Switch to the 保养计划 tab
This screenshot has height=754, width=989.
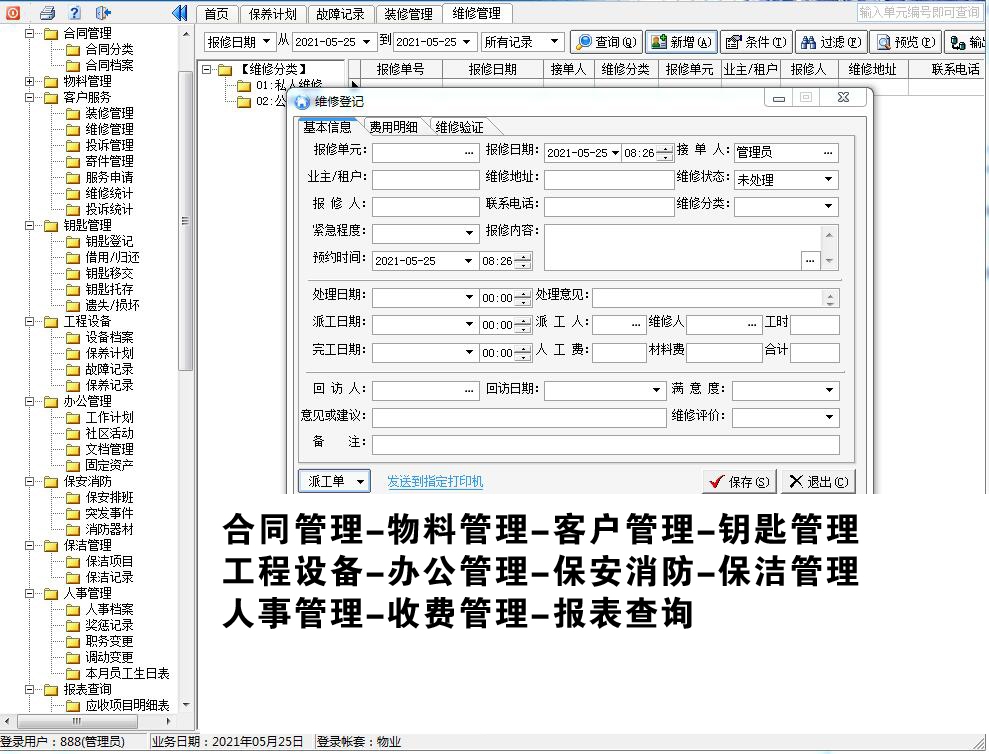click(x=273, y=14)
